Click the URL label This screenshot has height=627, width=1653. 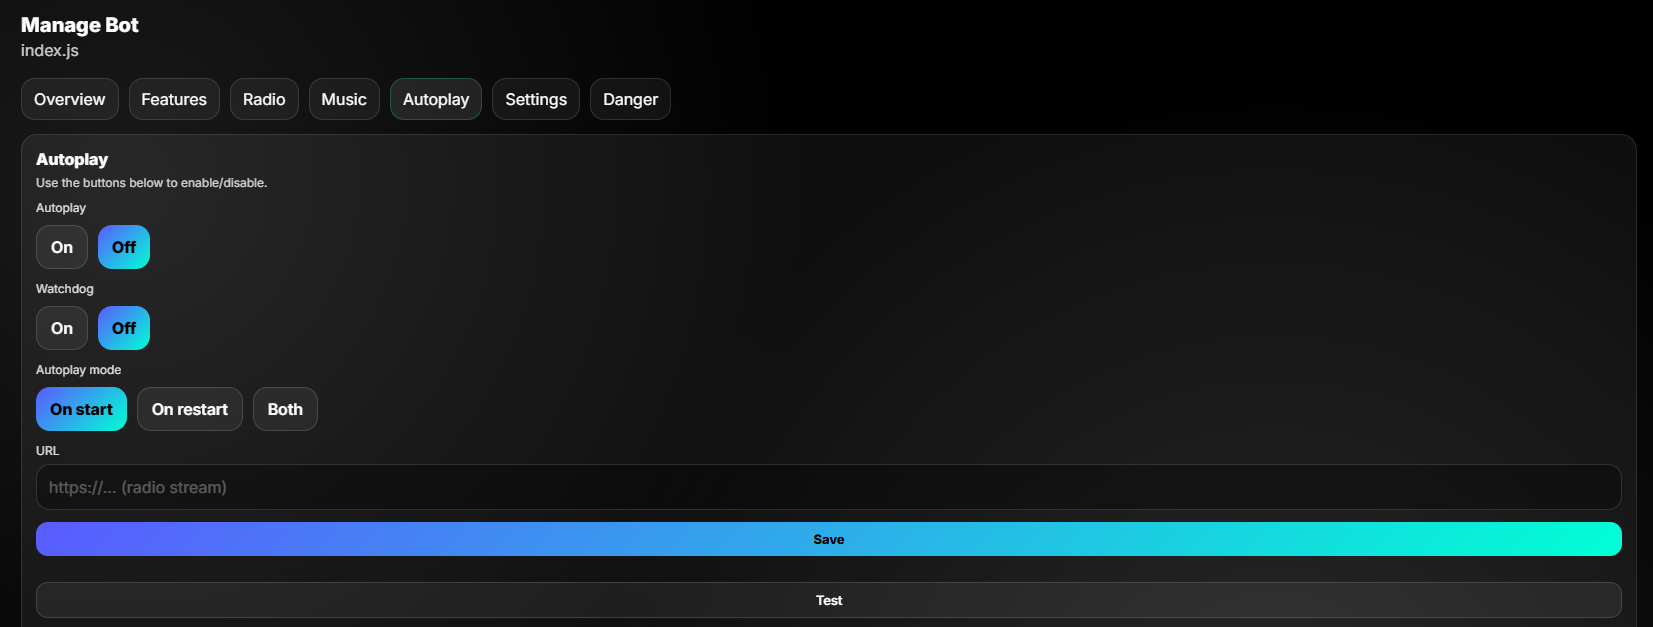(48, 451)
